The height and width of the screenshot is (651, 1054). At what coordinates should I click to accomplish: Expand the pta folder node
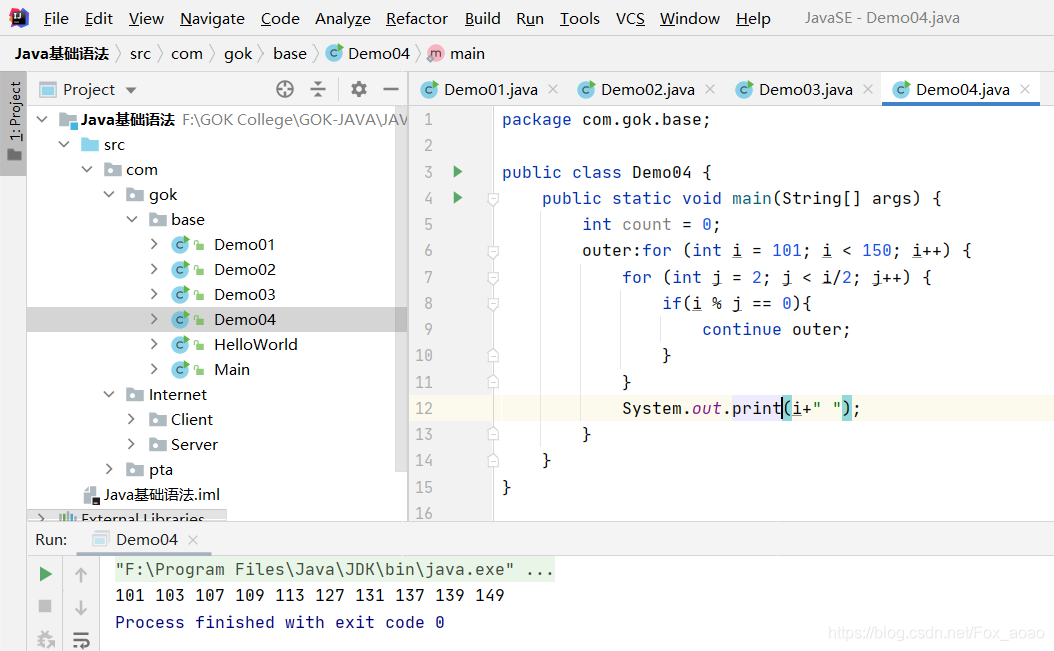click(110, 469)
